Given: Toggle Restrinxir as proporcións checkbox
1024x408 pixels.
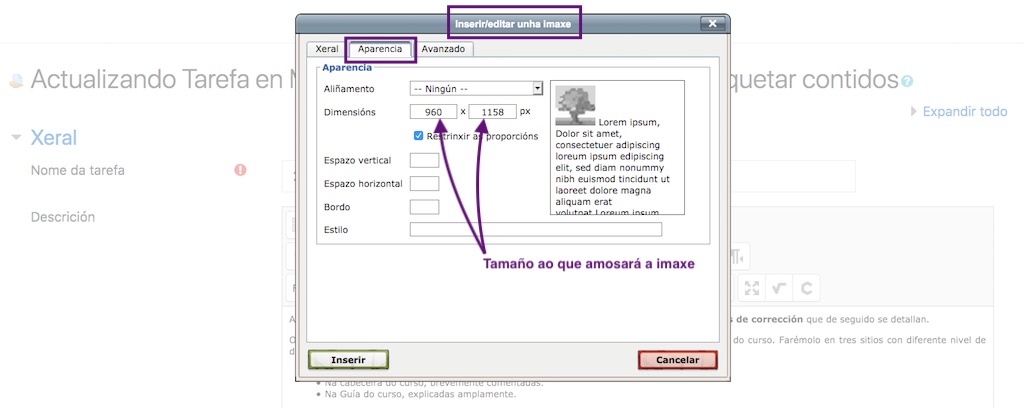Looking at the screenshot, I should 419,136.
